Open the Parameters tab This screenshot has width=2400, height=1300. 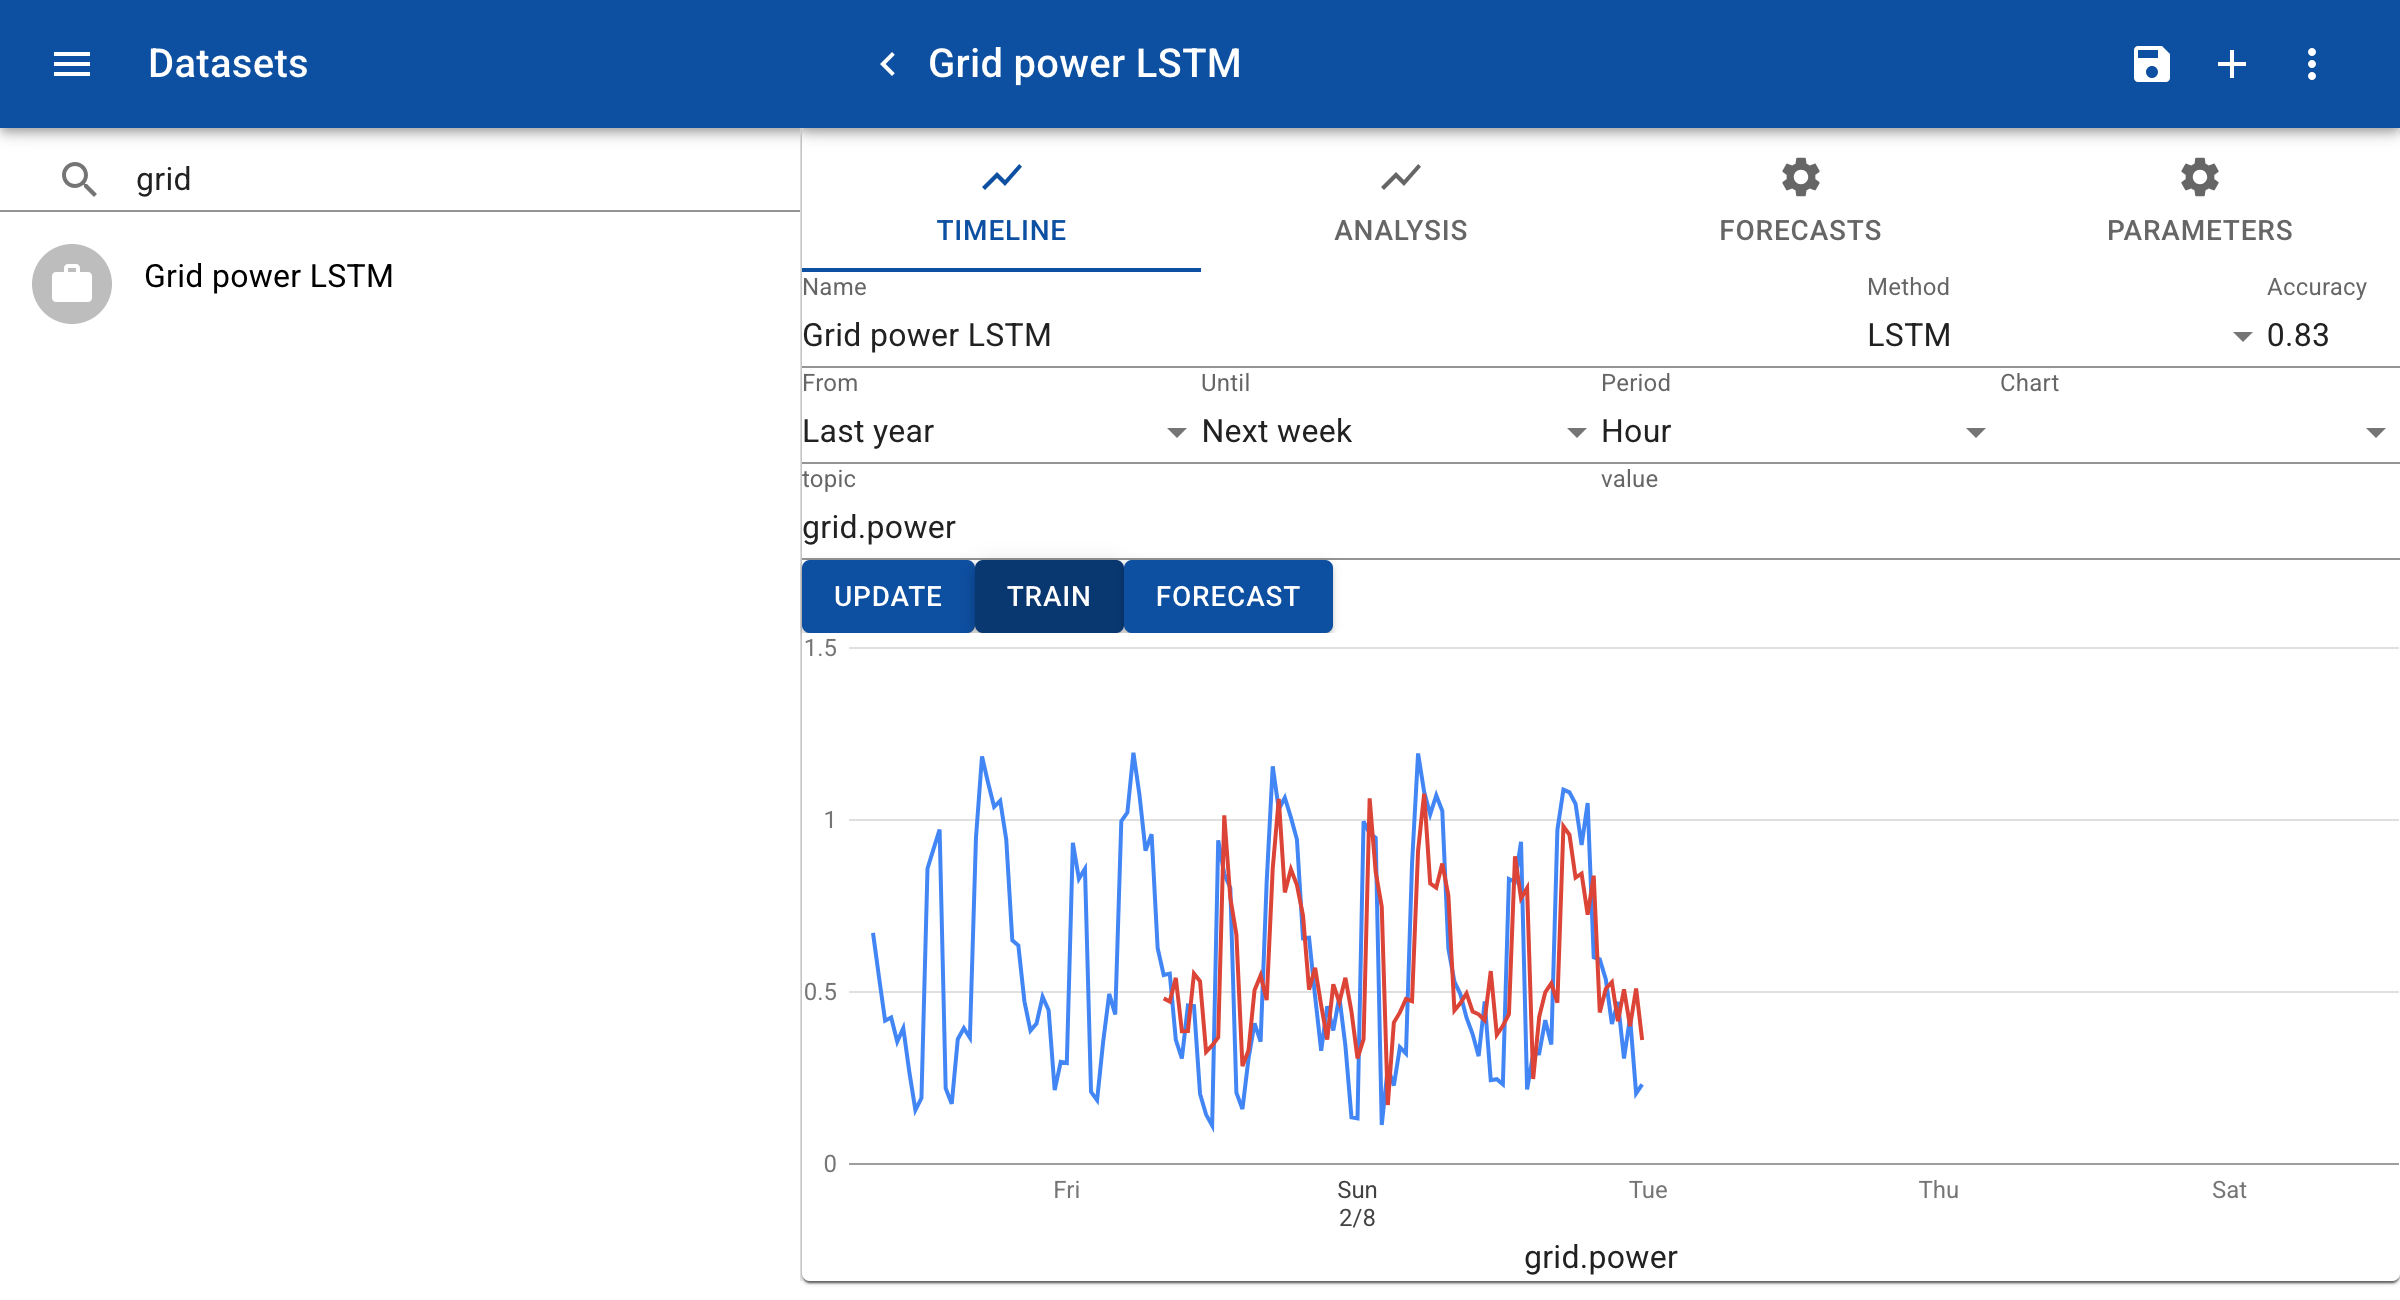pos(2199,203)
